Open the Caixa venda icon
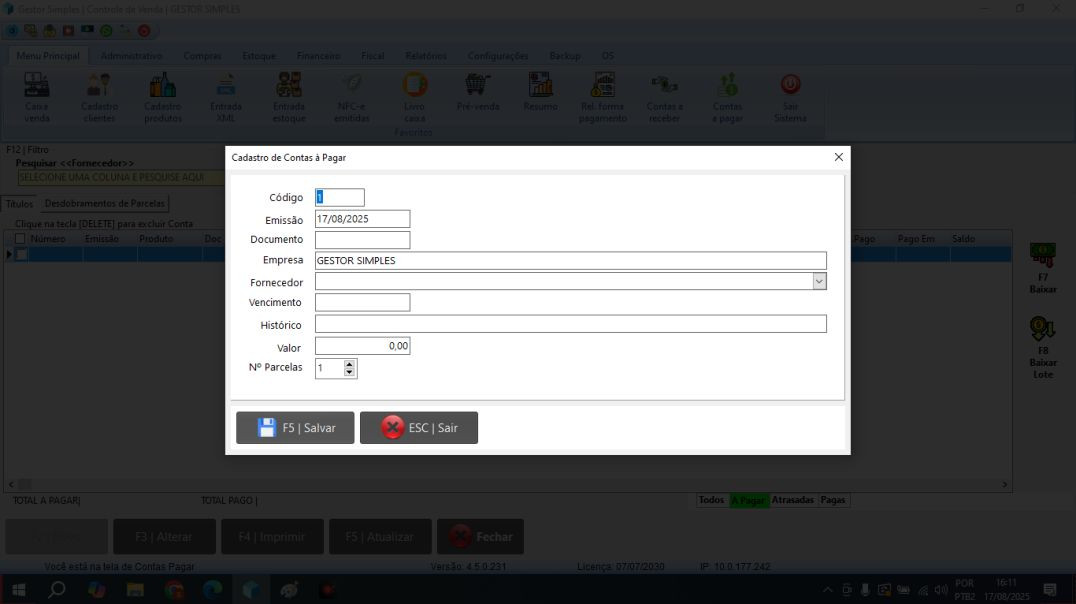1076x604 pixels. 37,87
